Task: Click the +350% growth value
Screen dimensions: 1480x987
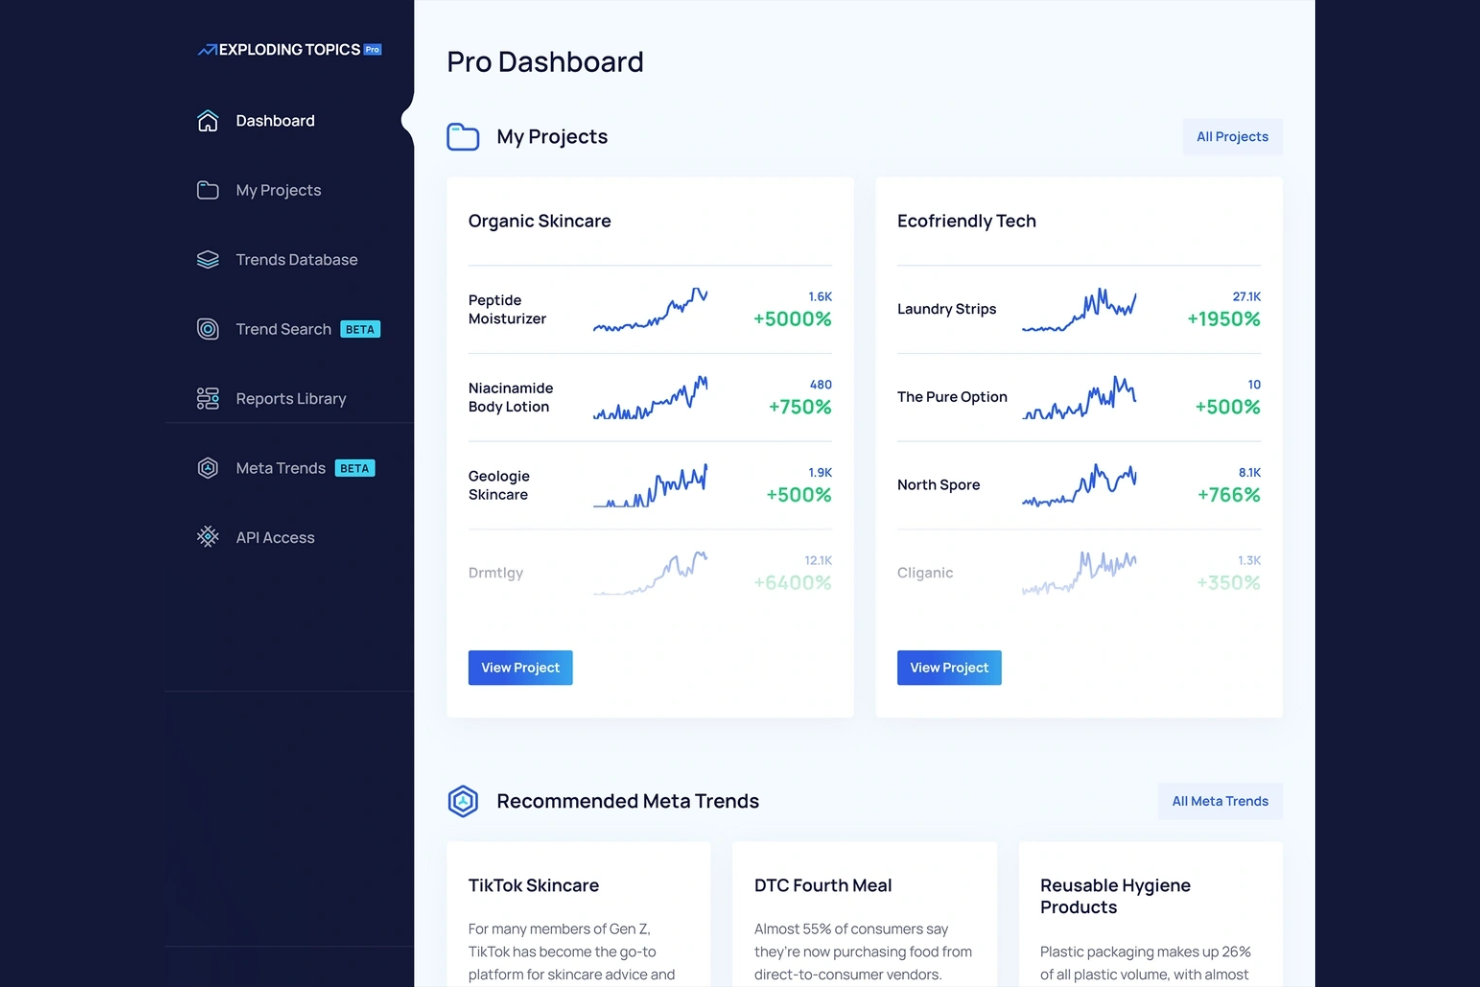Action: pyautogui.click(x=1228, y=583)
